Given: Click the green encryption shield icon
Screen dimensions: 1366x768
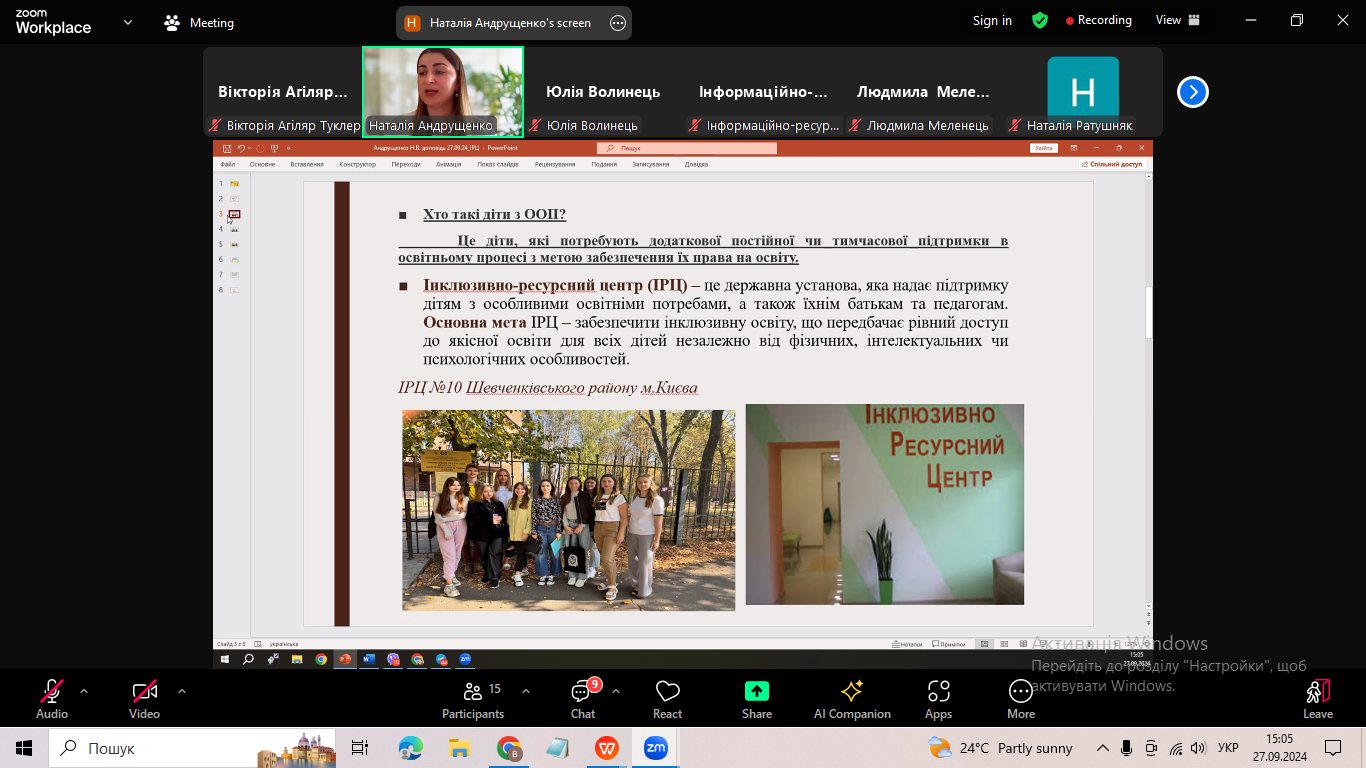Looking at the screenshot, I should click(x=1040, y=20).
